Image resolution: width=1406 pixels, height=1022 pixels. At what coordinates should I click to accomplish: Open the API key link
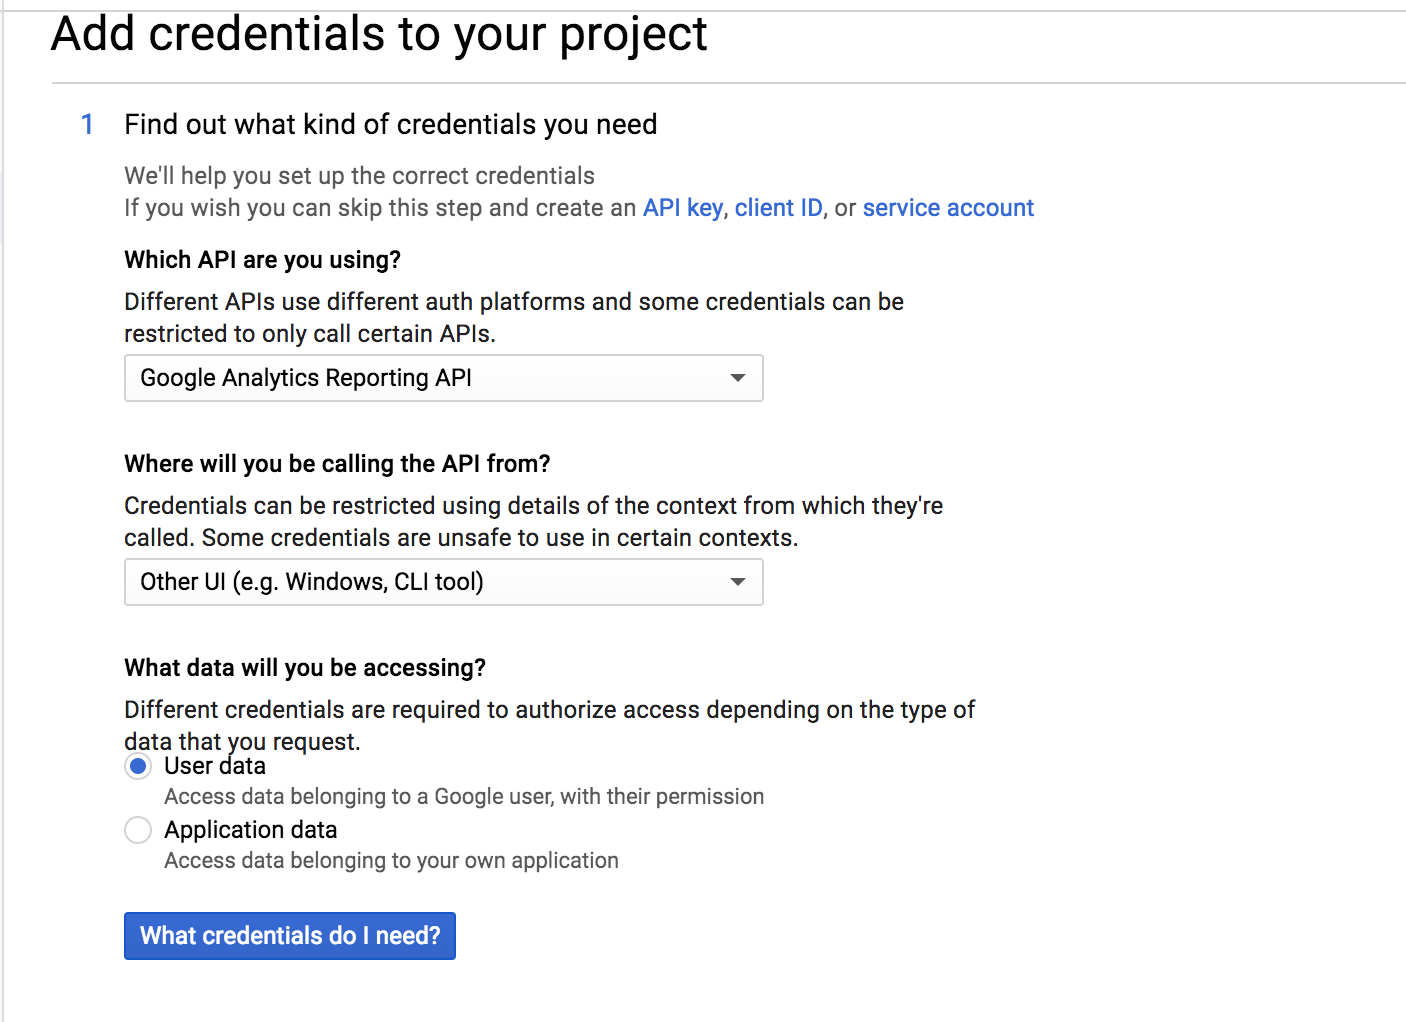pos(682,208)
